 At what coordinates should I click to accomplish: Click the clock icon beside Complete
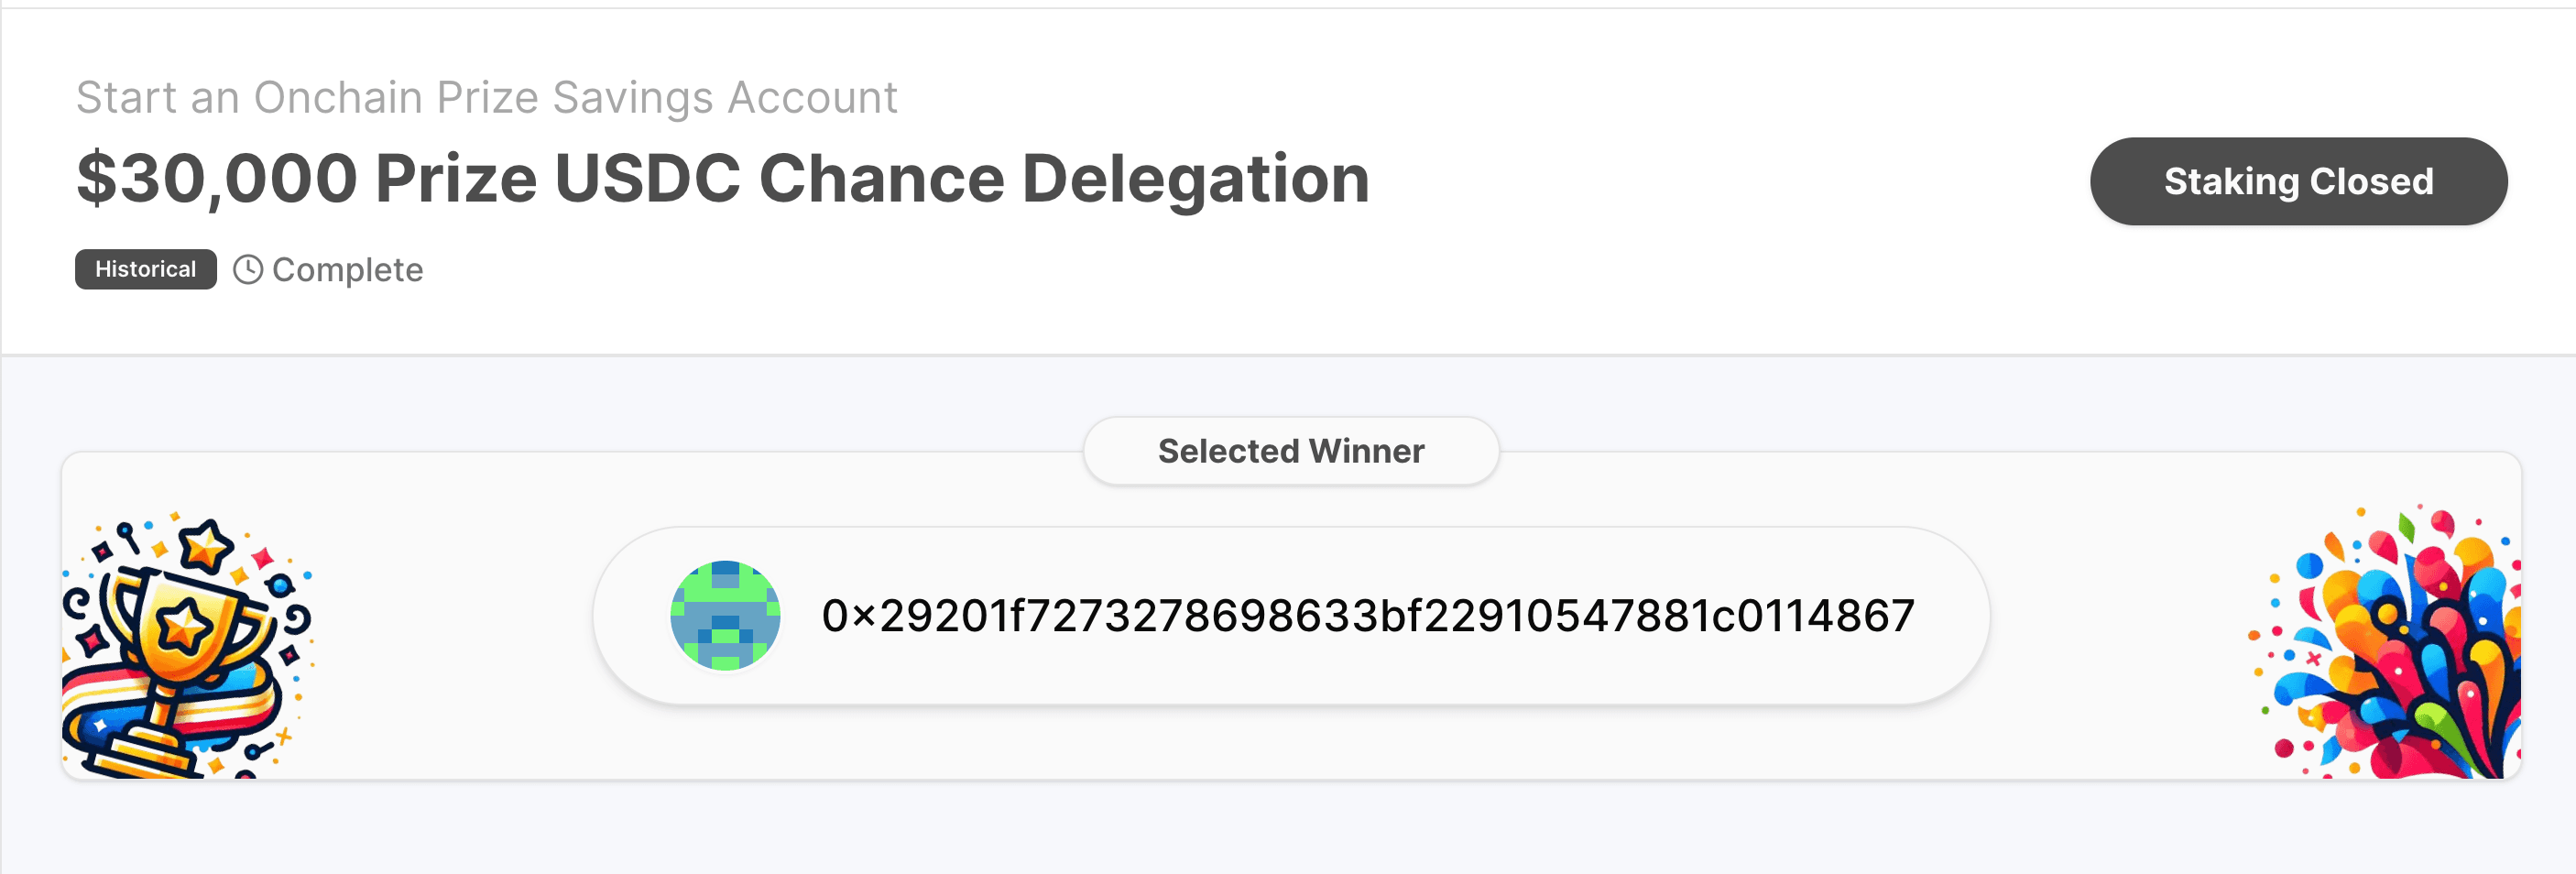(x=248, y=269)
